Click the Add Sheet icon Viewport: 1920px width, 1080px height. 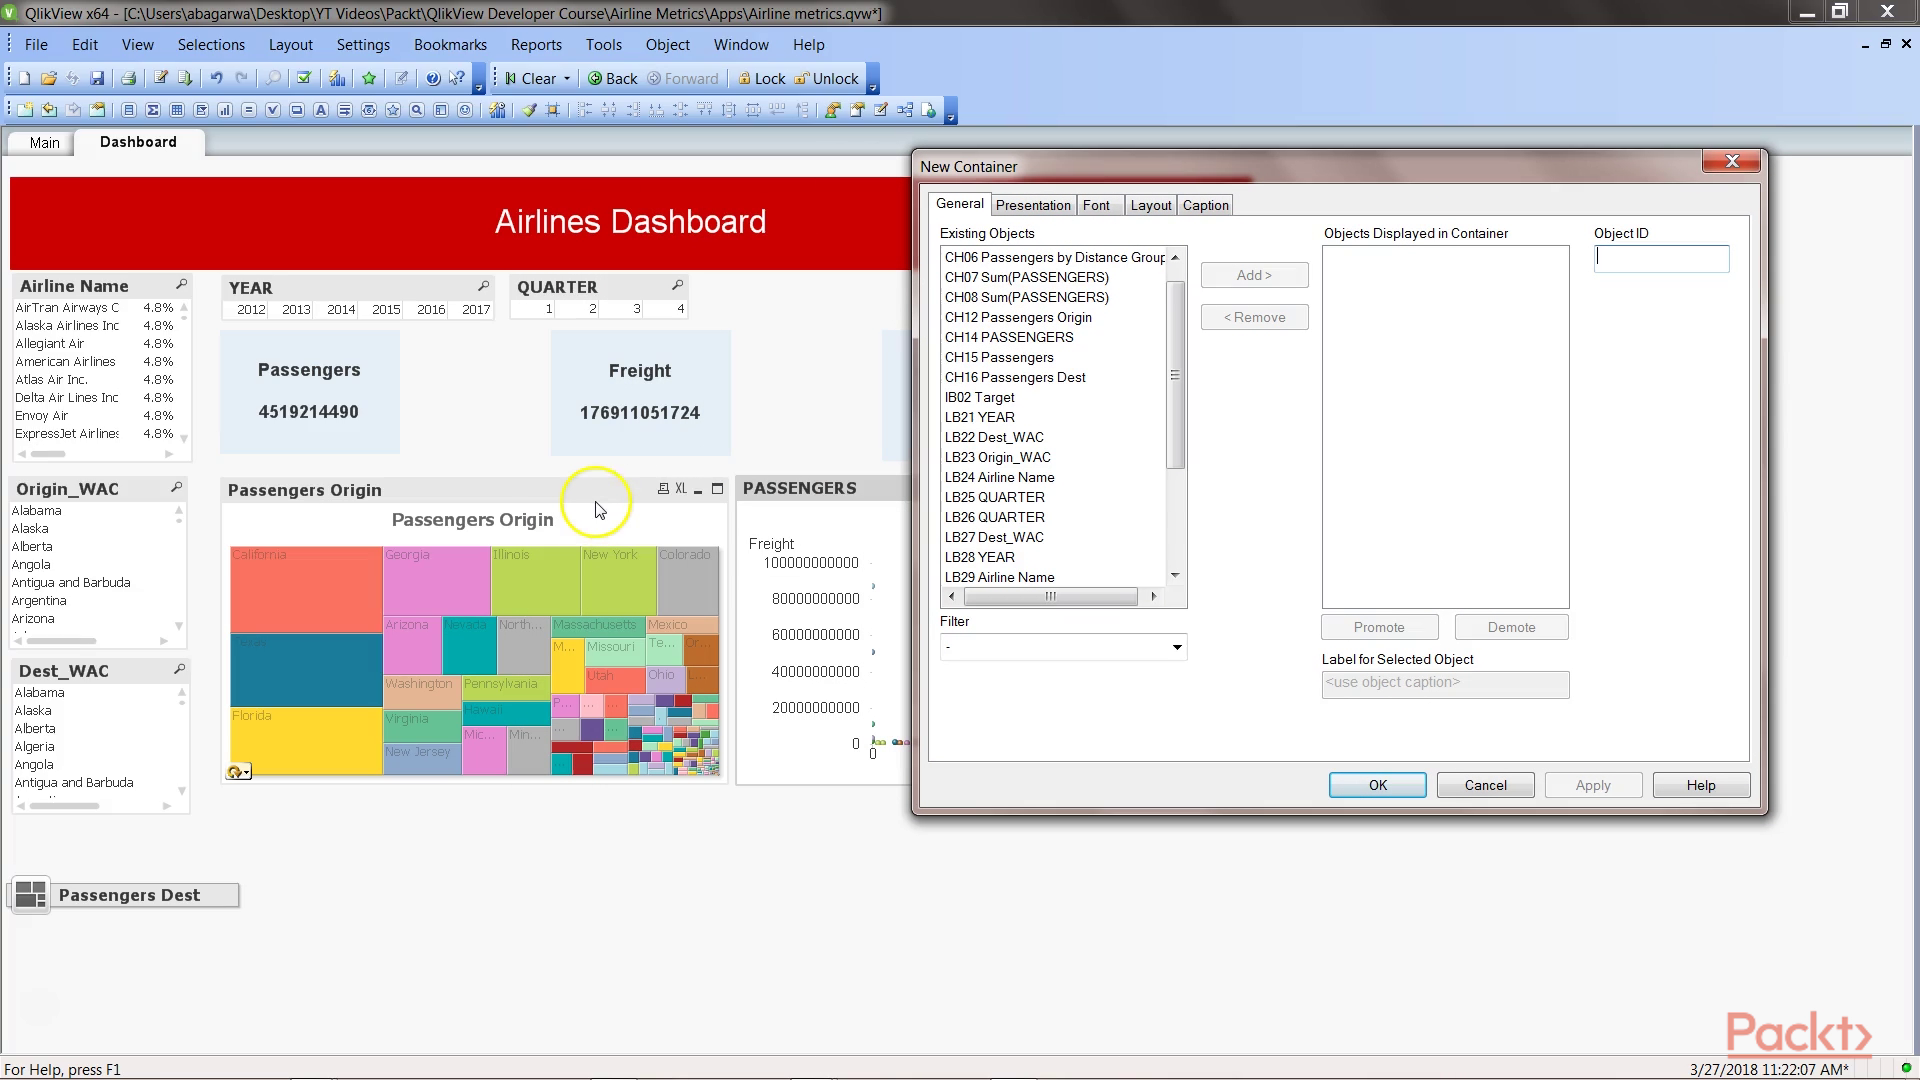pos(25,110)
